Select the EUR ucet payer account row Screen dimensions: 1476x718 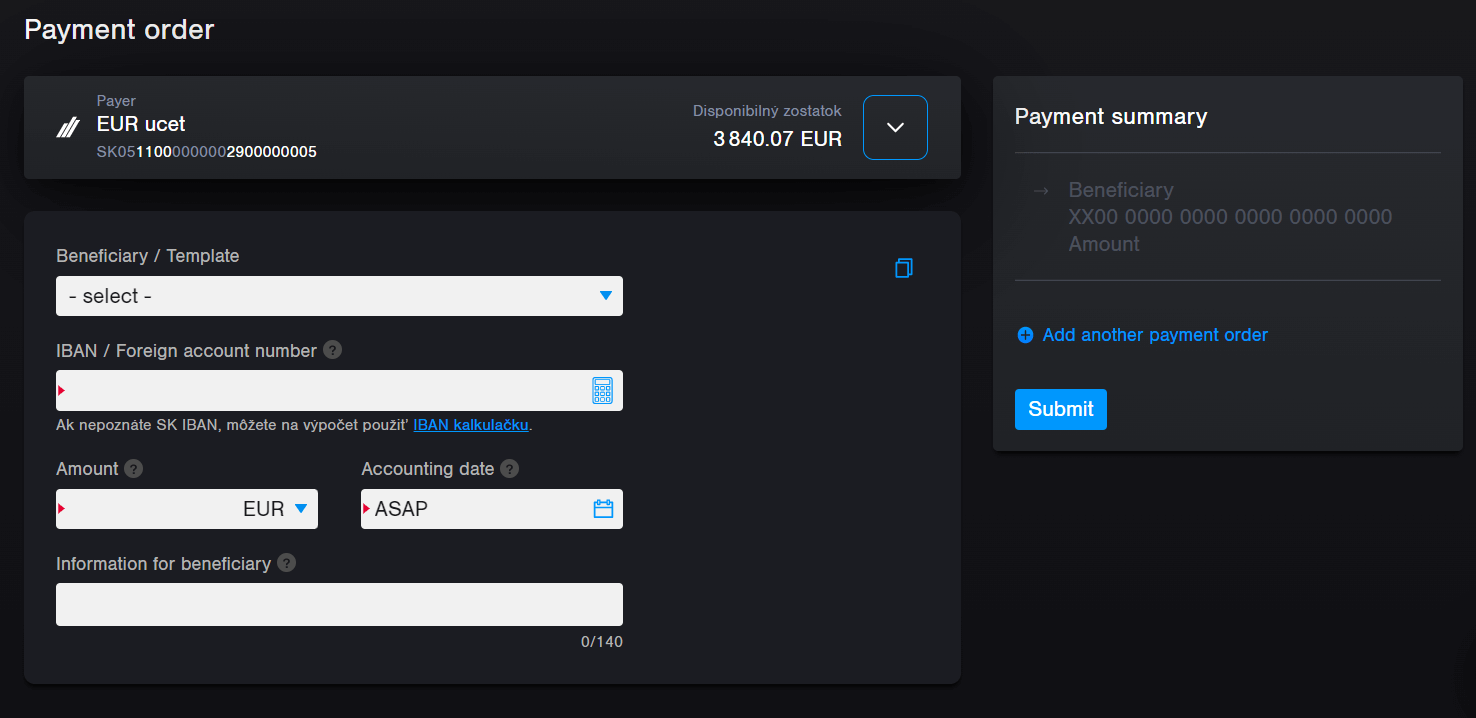point(400,128)
